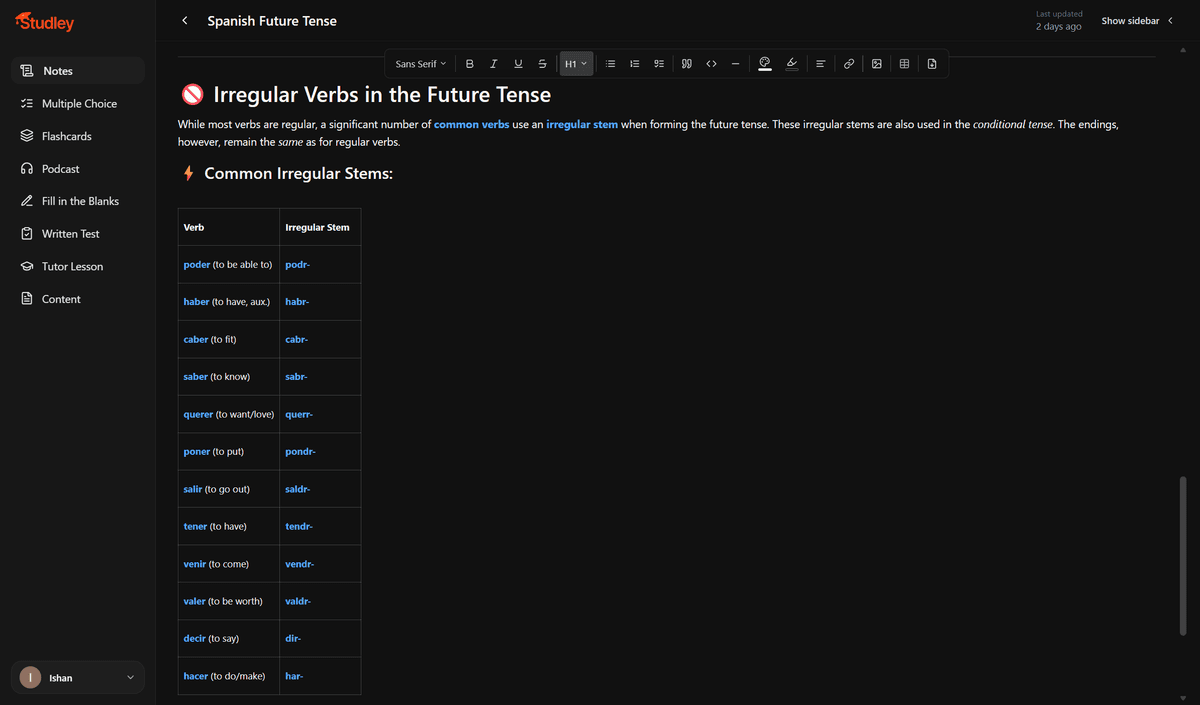The image size is (1200, 705).
Task: Toggle bold formatting in the toolbar
Action: pos(470,64)
